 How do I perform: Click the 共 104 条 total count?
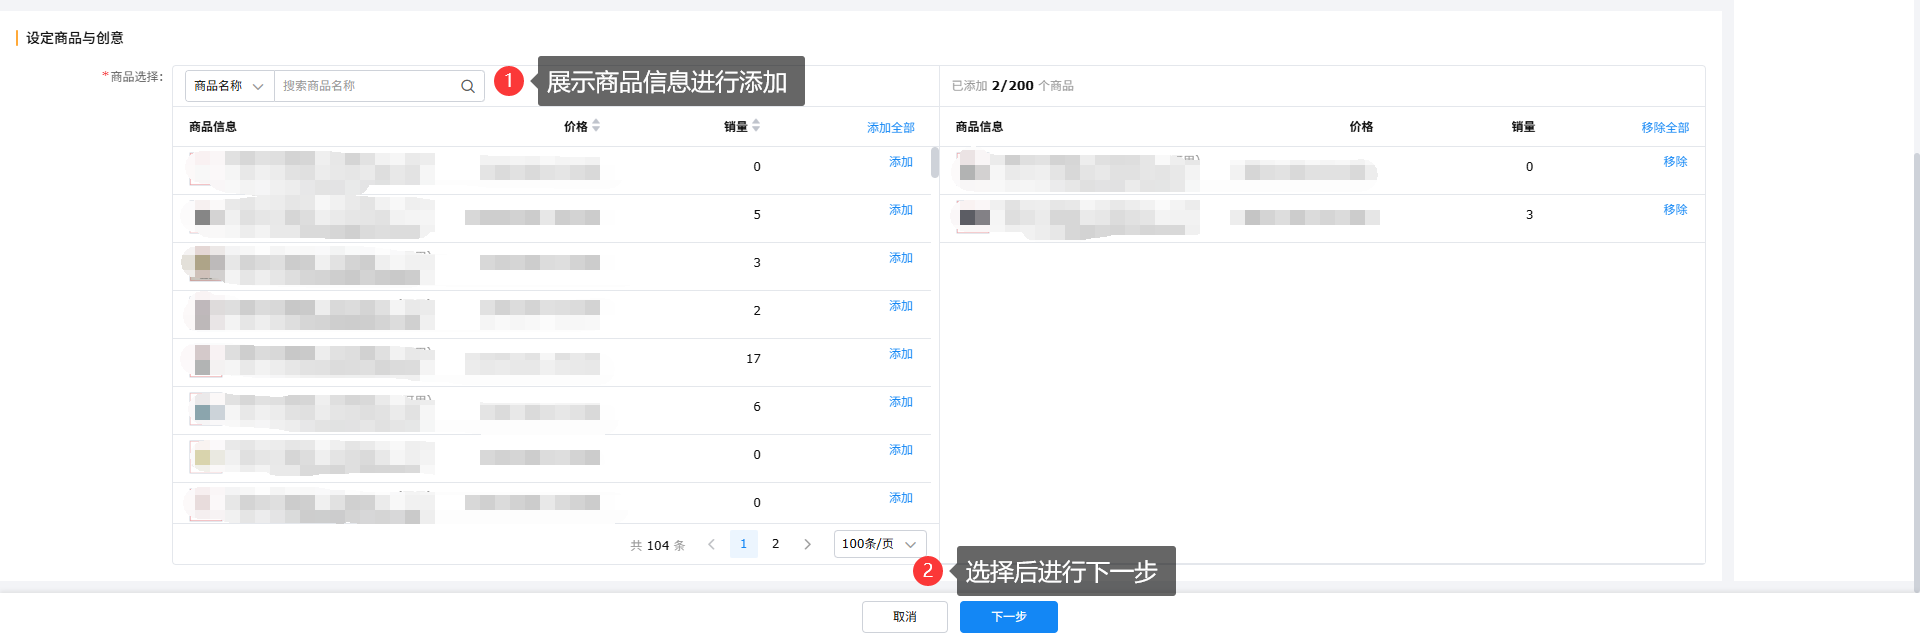click(x=657, y=545)
